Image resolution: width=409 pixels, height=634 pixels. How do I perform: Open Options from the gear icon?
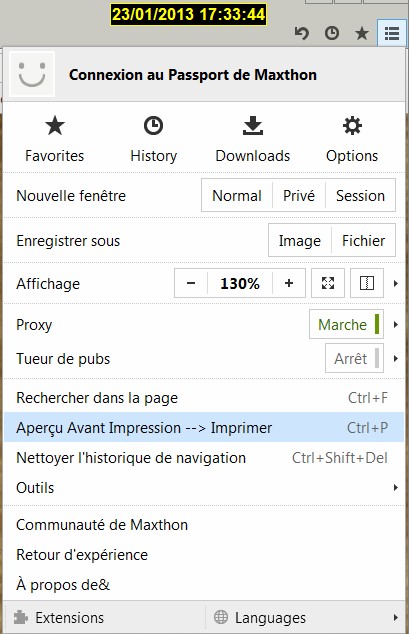click(x=352, y=126)
